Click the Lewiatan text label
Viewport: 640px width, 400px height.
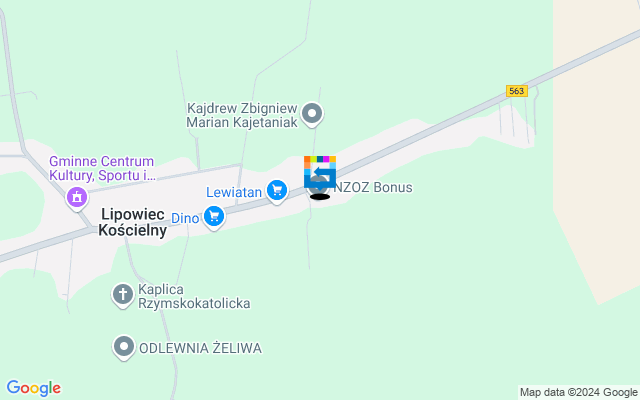click(234, 192)
